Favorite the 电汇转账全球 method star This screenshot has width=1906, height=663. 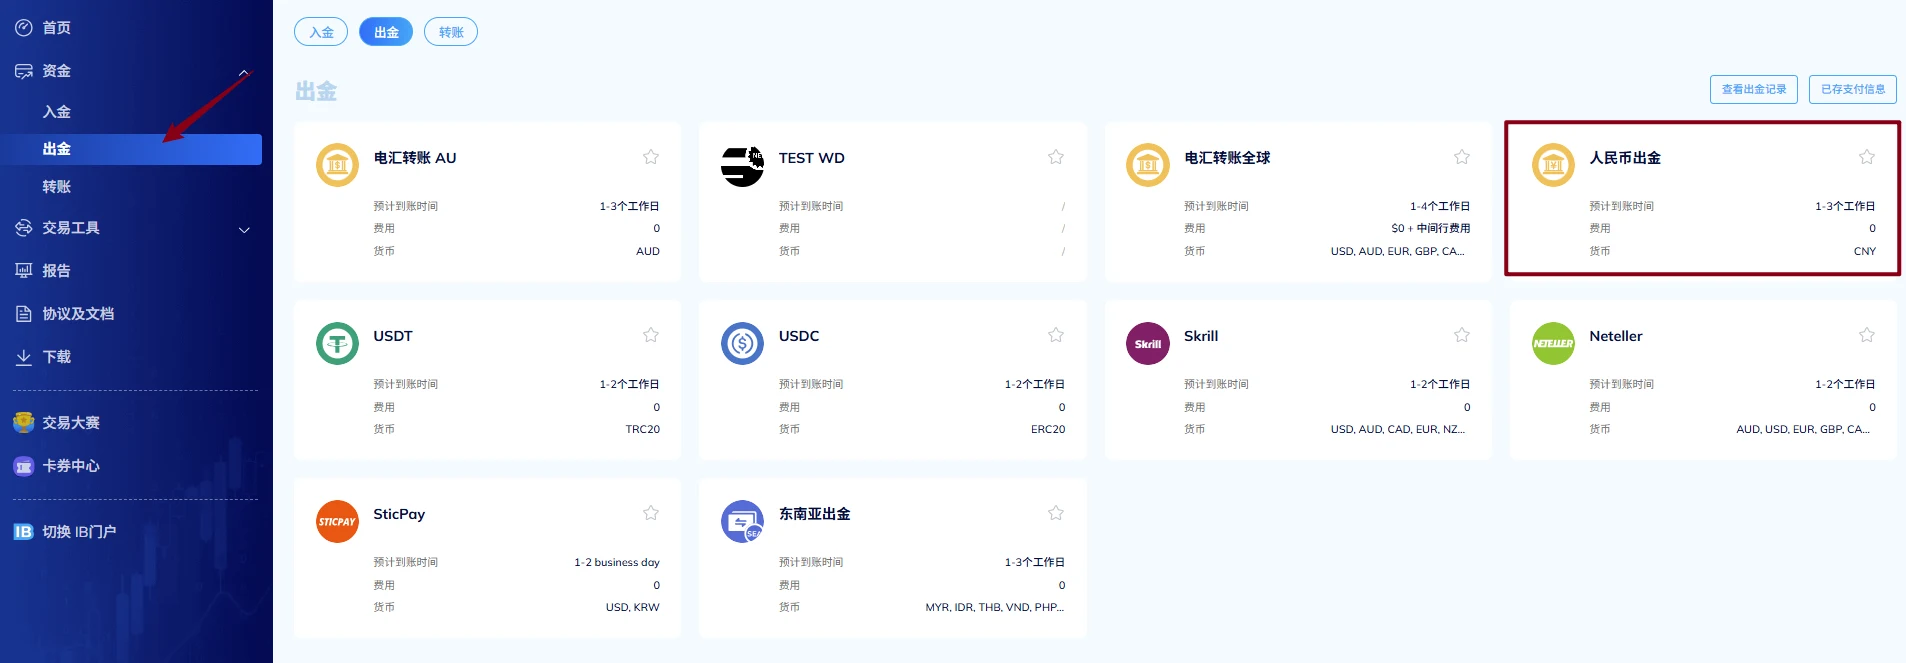point(1462,157)
